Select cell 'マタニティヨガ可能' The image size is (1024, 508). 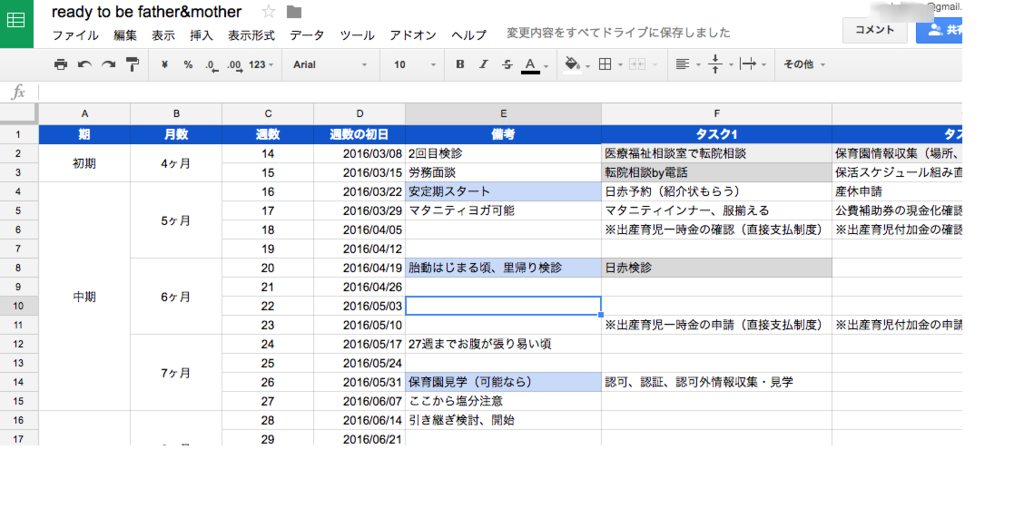click(x=503, y=211)
